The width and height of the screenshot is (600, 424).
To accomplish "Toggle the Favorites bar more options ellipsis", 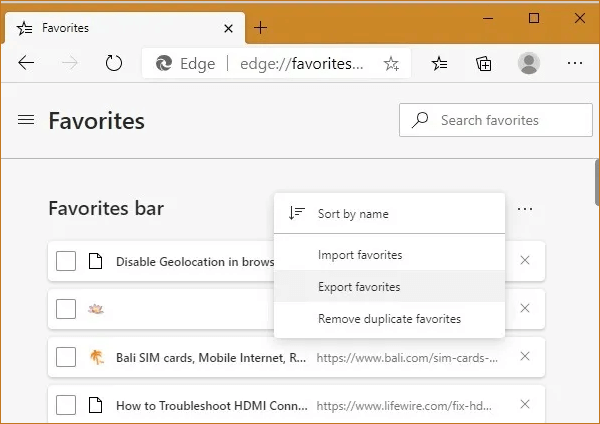I will click(x=525, y=210).
